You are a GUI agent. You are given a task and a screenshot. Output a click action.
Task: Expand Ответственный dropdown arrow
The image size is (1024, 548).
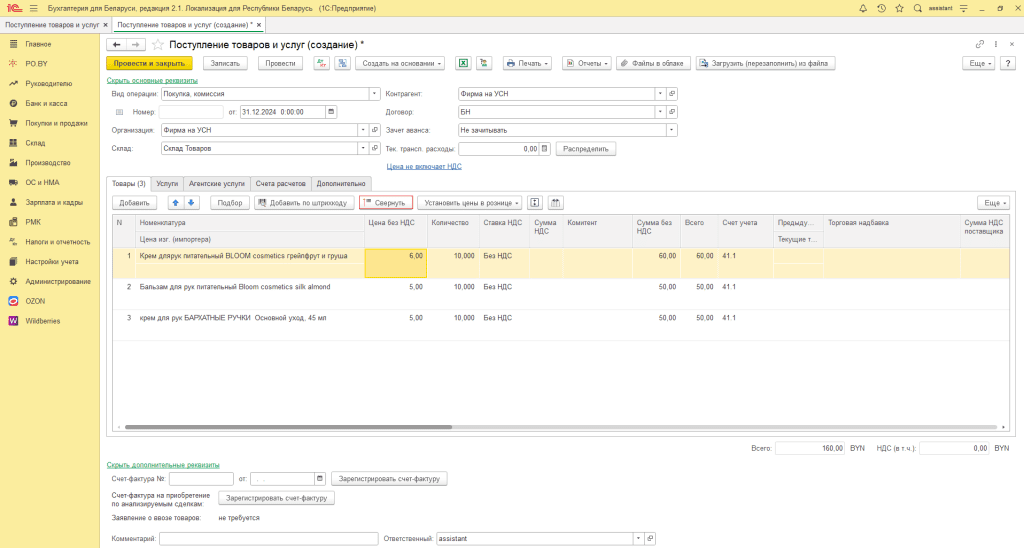pos(638,539)
